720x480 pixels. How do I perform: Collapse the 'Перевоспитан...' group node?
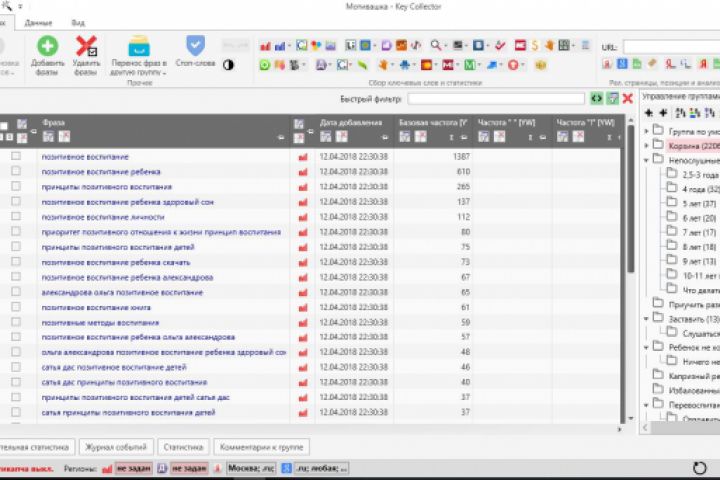tap(647, 405)
